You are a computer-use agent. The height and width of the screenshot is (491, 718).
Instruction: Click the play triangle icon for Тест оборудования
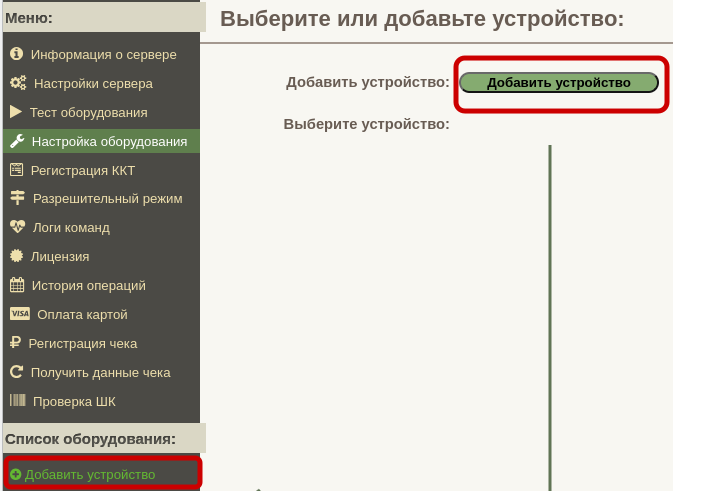tap(16, 112)
